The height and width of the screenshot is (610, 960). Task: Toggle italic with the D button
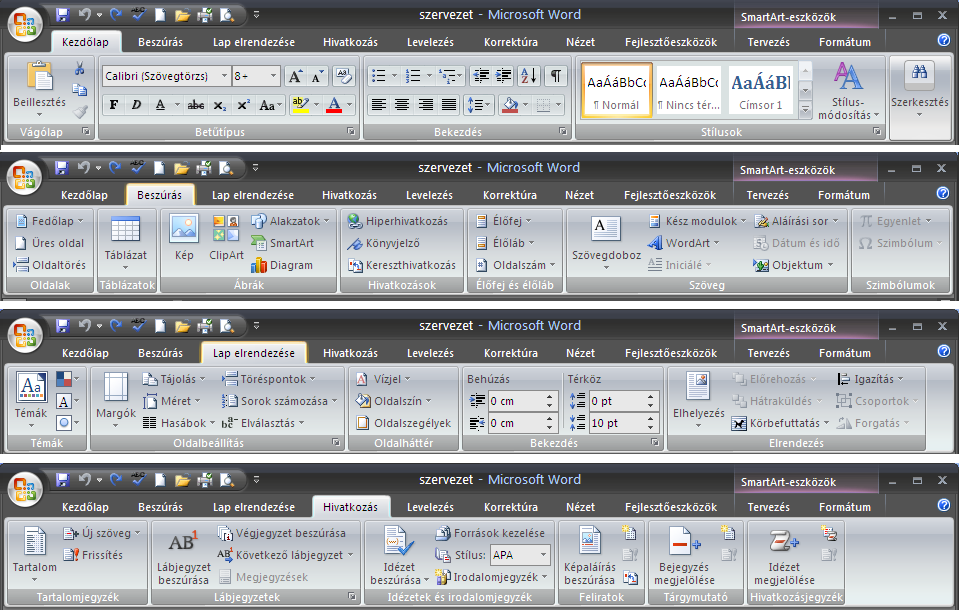coord(136,105)
